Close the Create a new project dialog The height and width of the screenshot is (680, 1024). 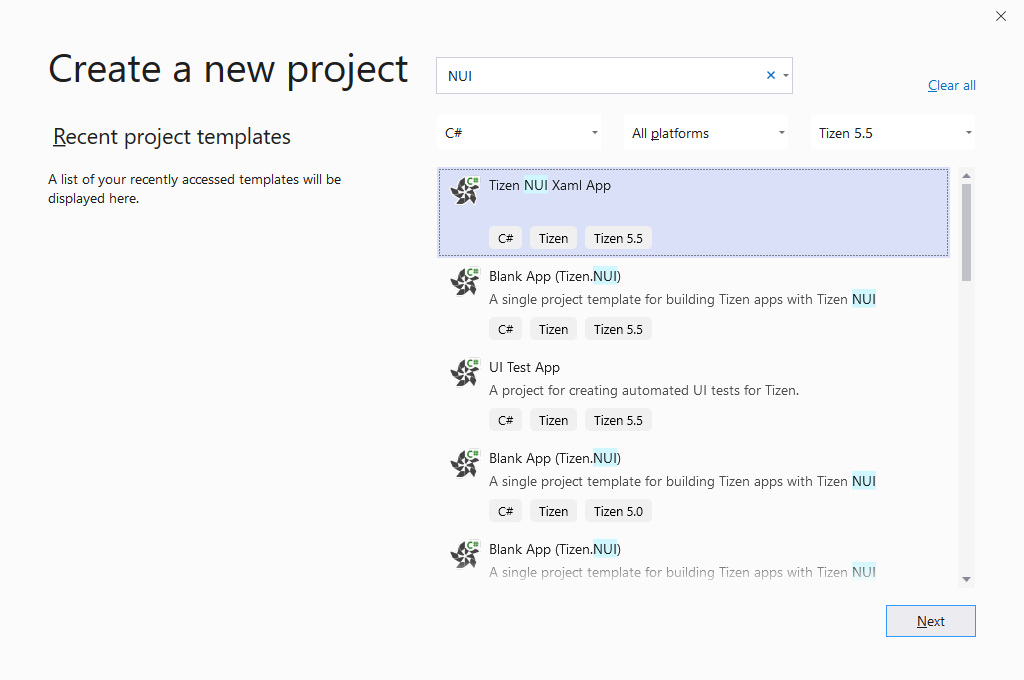[x=1001, y=16]
